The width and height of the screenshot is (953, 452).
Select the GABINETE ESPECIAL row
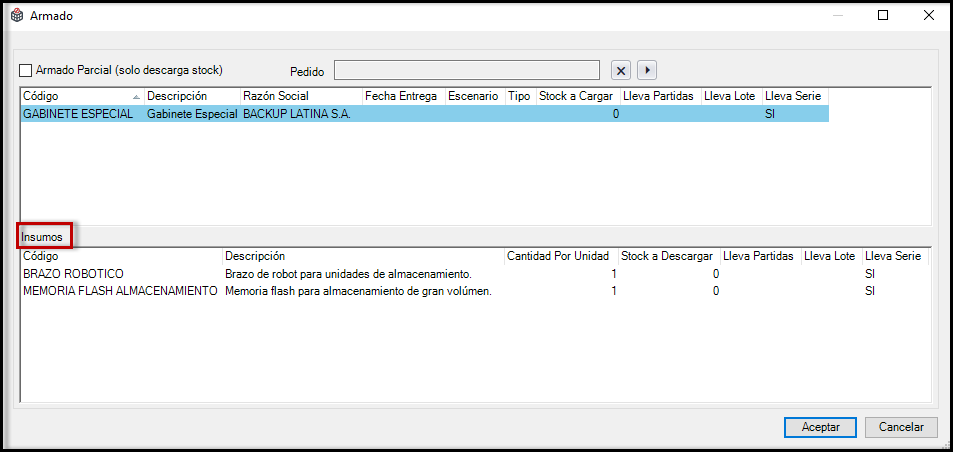pyautogui.click(x=424, y=114)
